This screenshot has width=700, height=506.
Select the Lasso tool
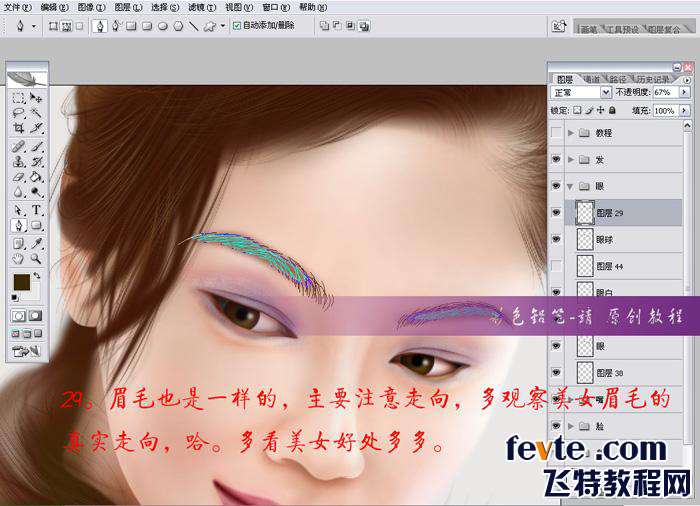pyautogui.click(x=18, y=113)
